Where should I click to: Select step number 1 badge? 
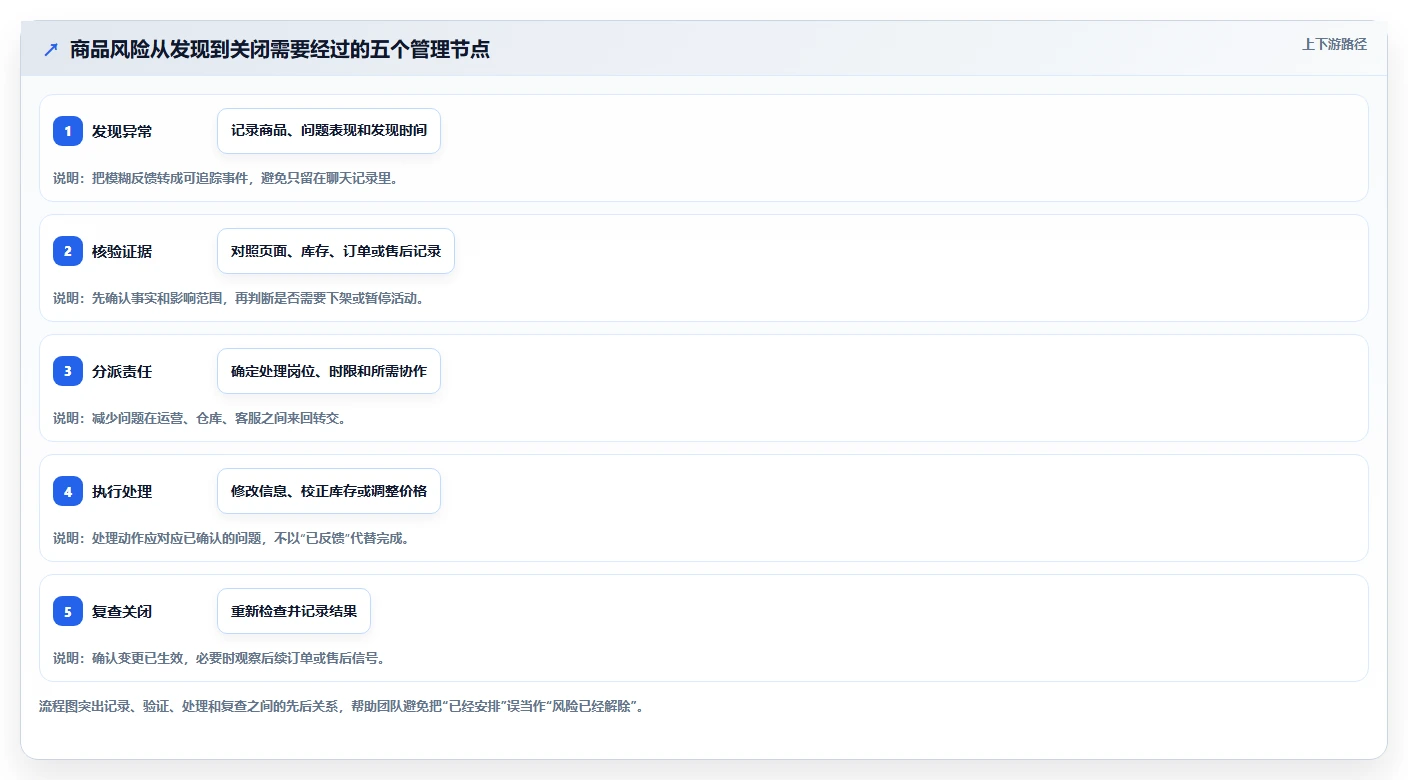click(x=68, y=131)
